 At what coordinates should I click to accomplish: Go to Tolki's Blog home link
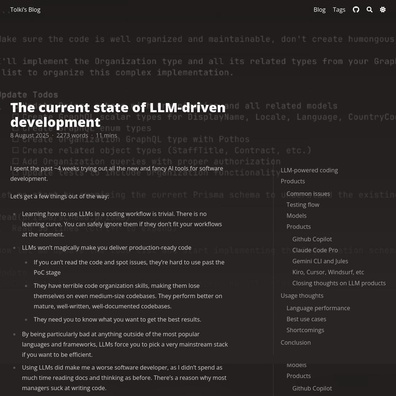click(x=25, y=10)
